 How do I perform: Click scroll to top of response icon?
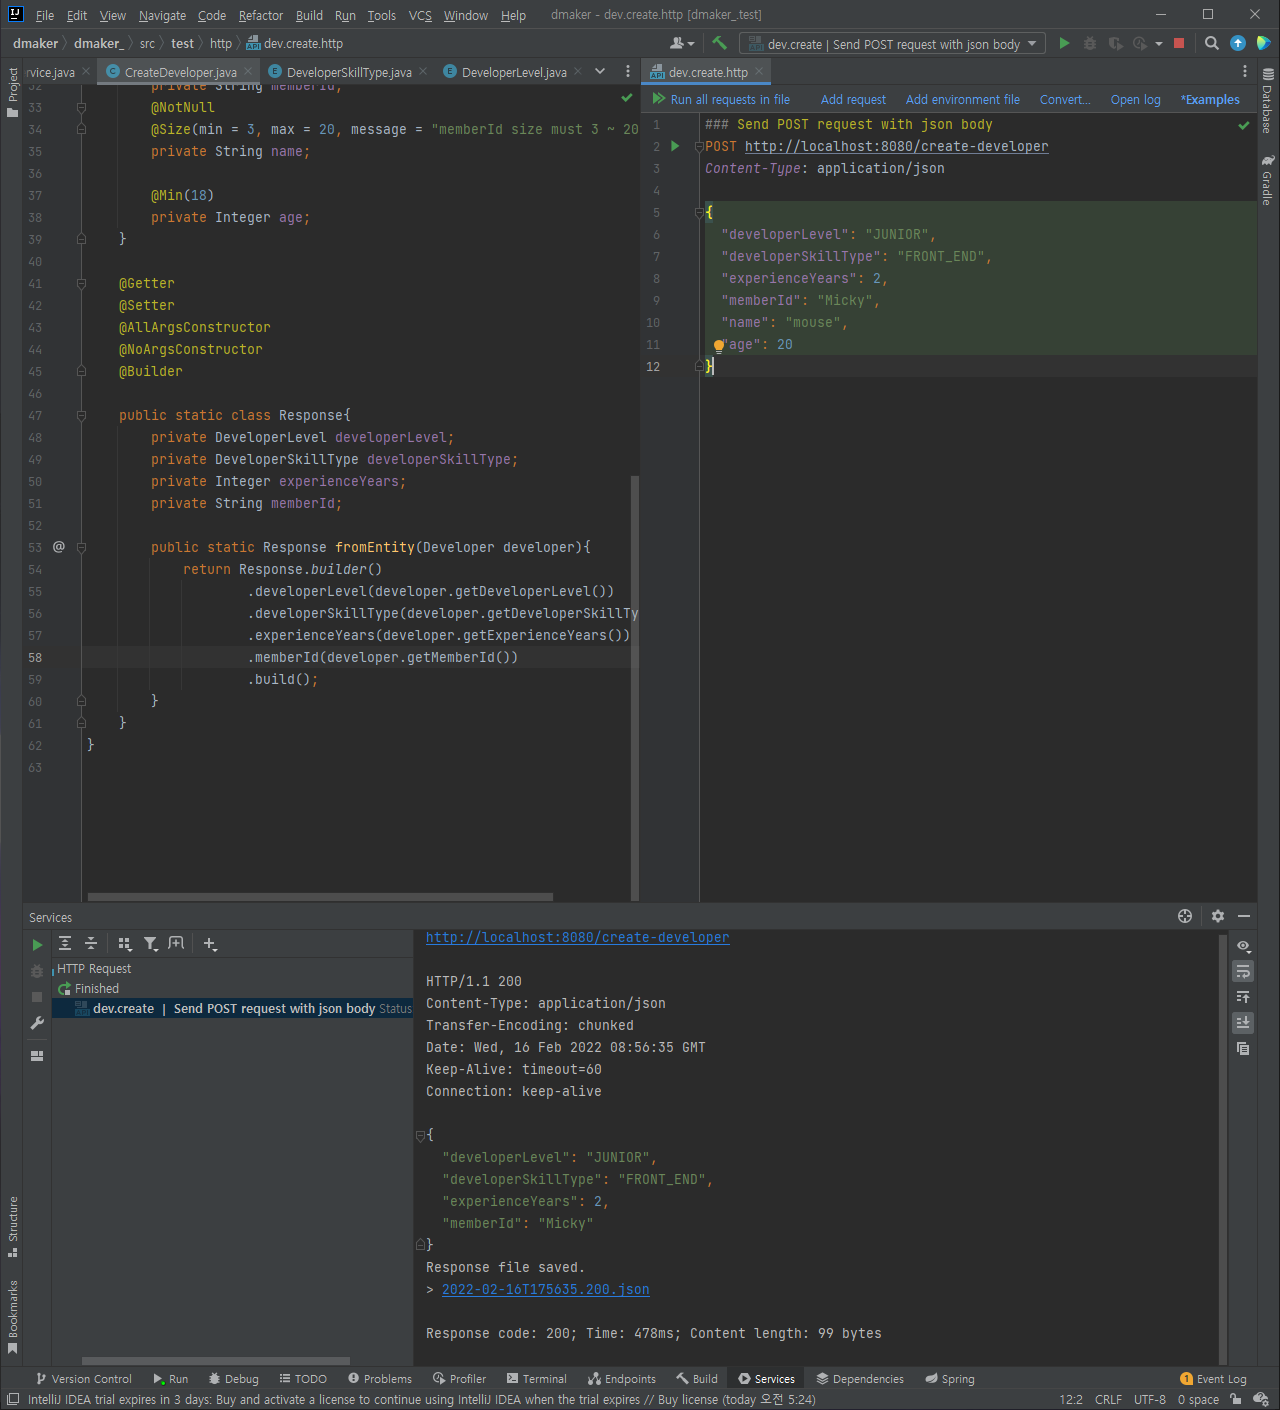(1243, 997)
